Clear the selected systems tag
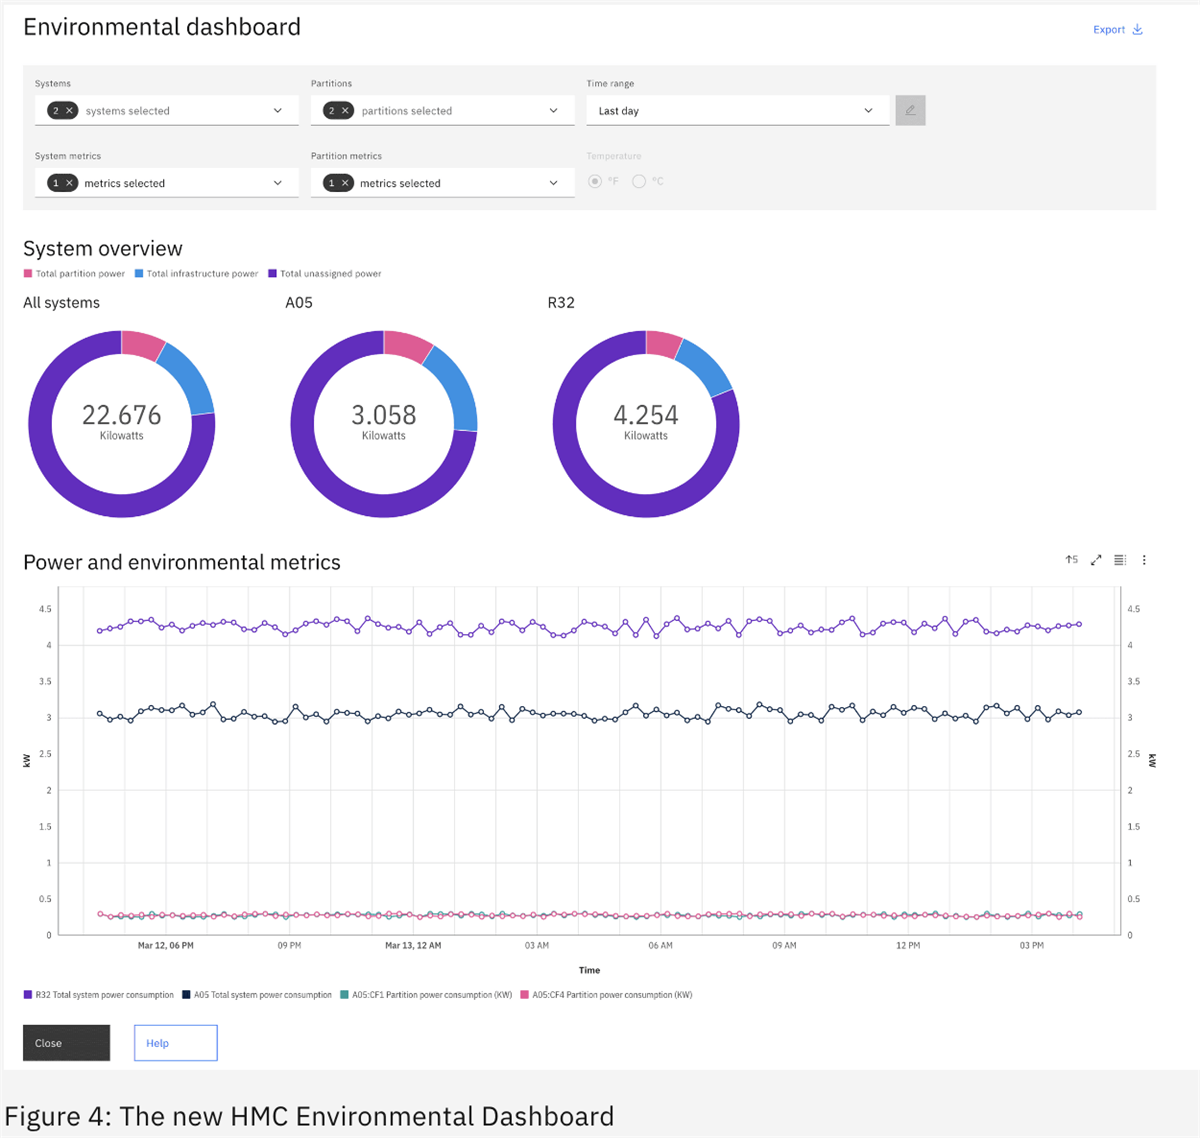The image size is (1200, 1138). click(x=69, y=111)
